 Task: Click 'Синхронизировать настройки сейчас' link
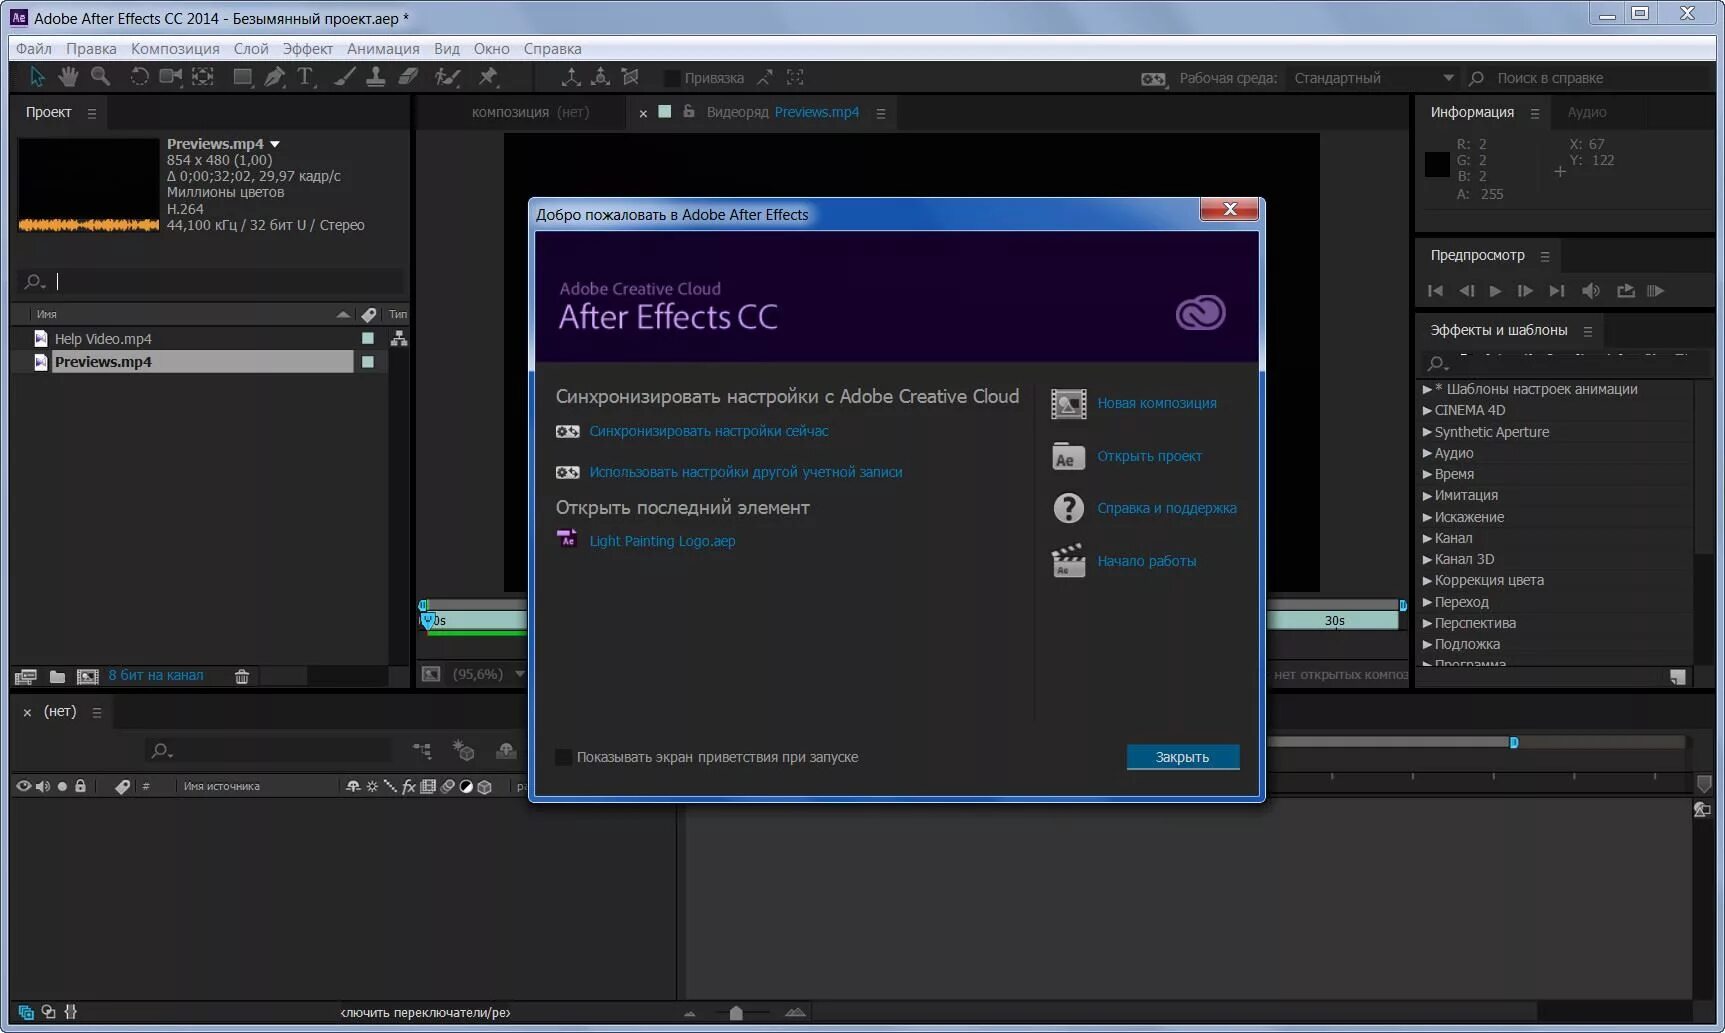[709, 431]
